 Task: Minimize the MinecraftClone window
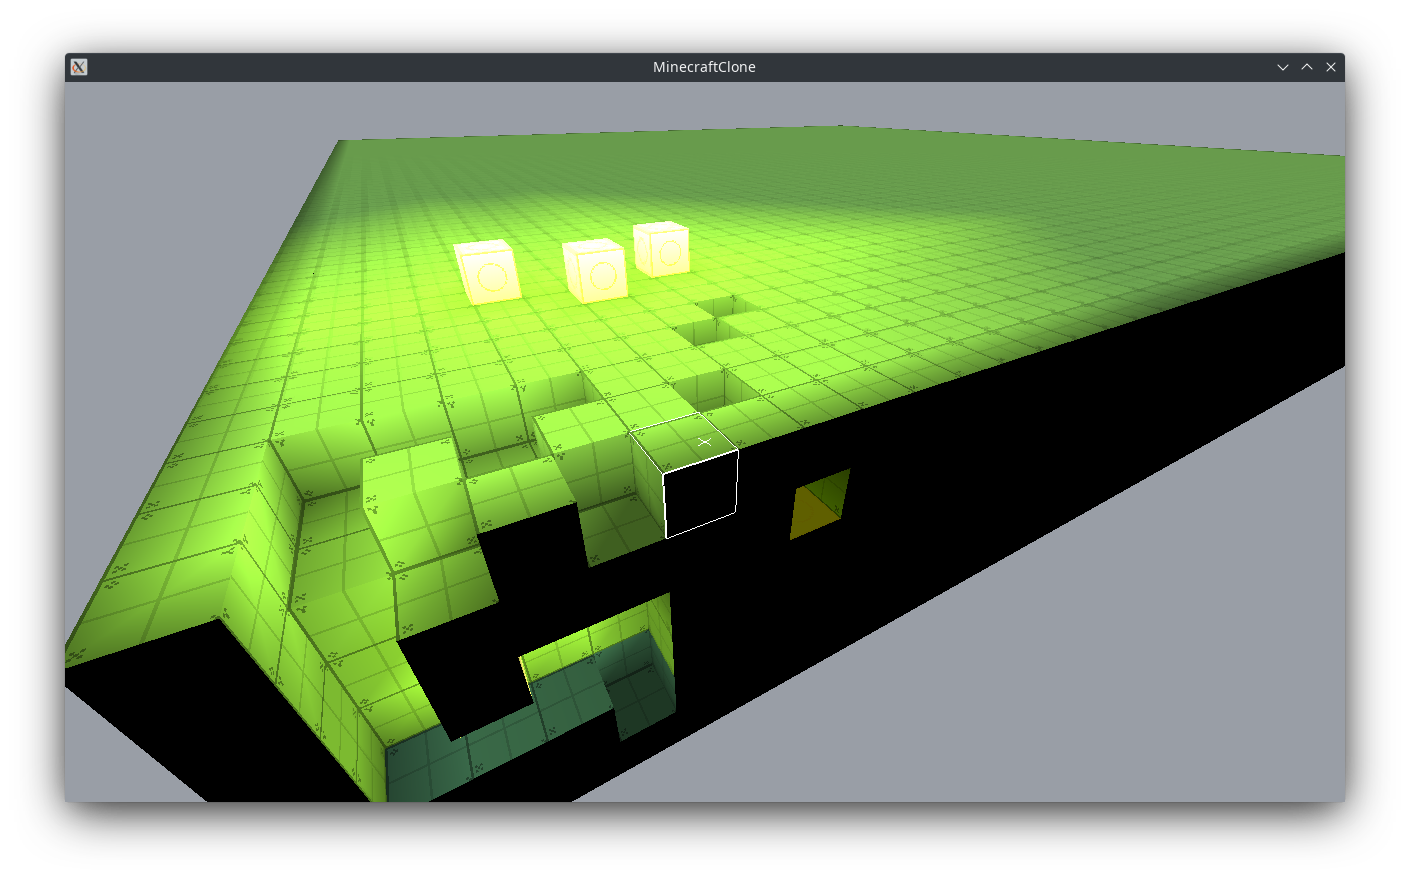coord(1282,67)
